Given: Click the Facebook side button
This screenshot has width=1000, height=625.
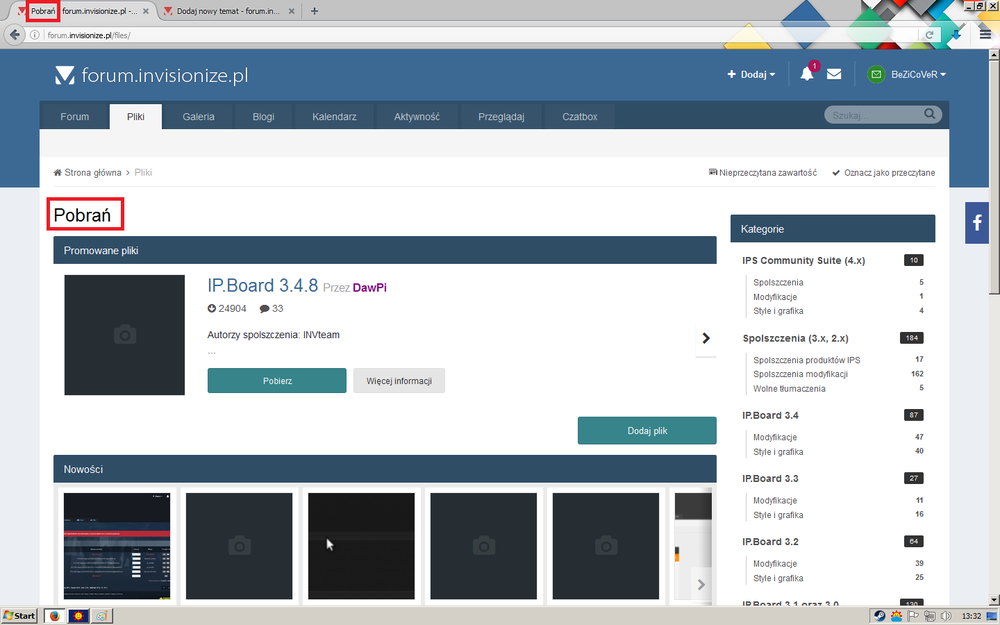Looking at the screenshot, I should tap(976, 222).
